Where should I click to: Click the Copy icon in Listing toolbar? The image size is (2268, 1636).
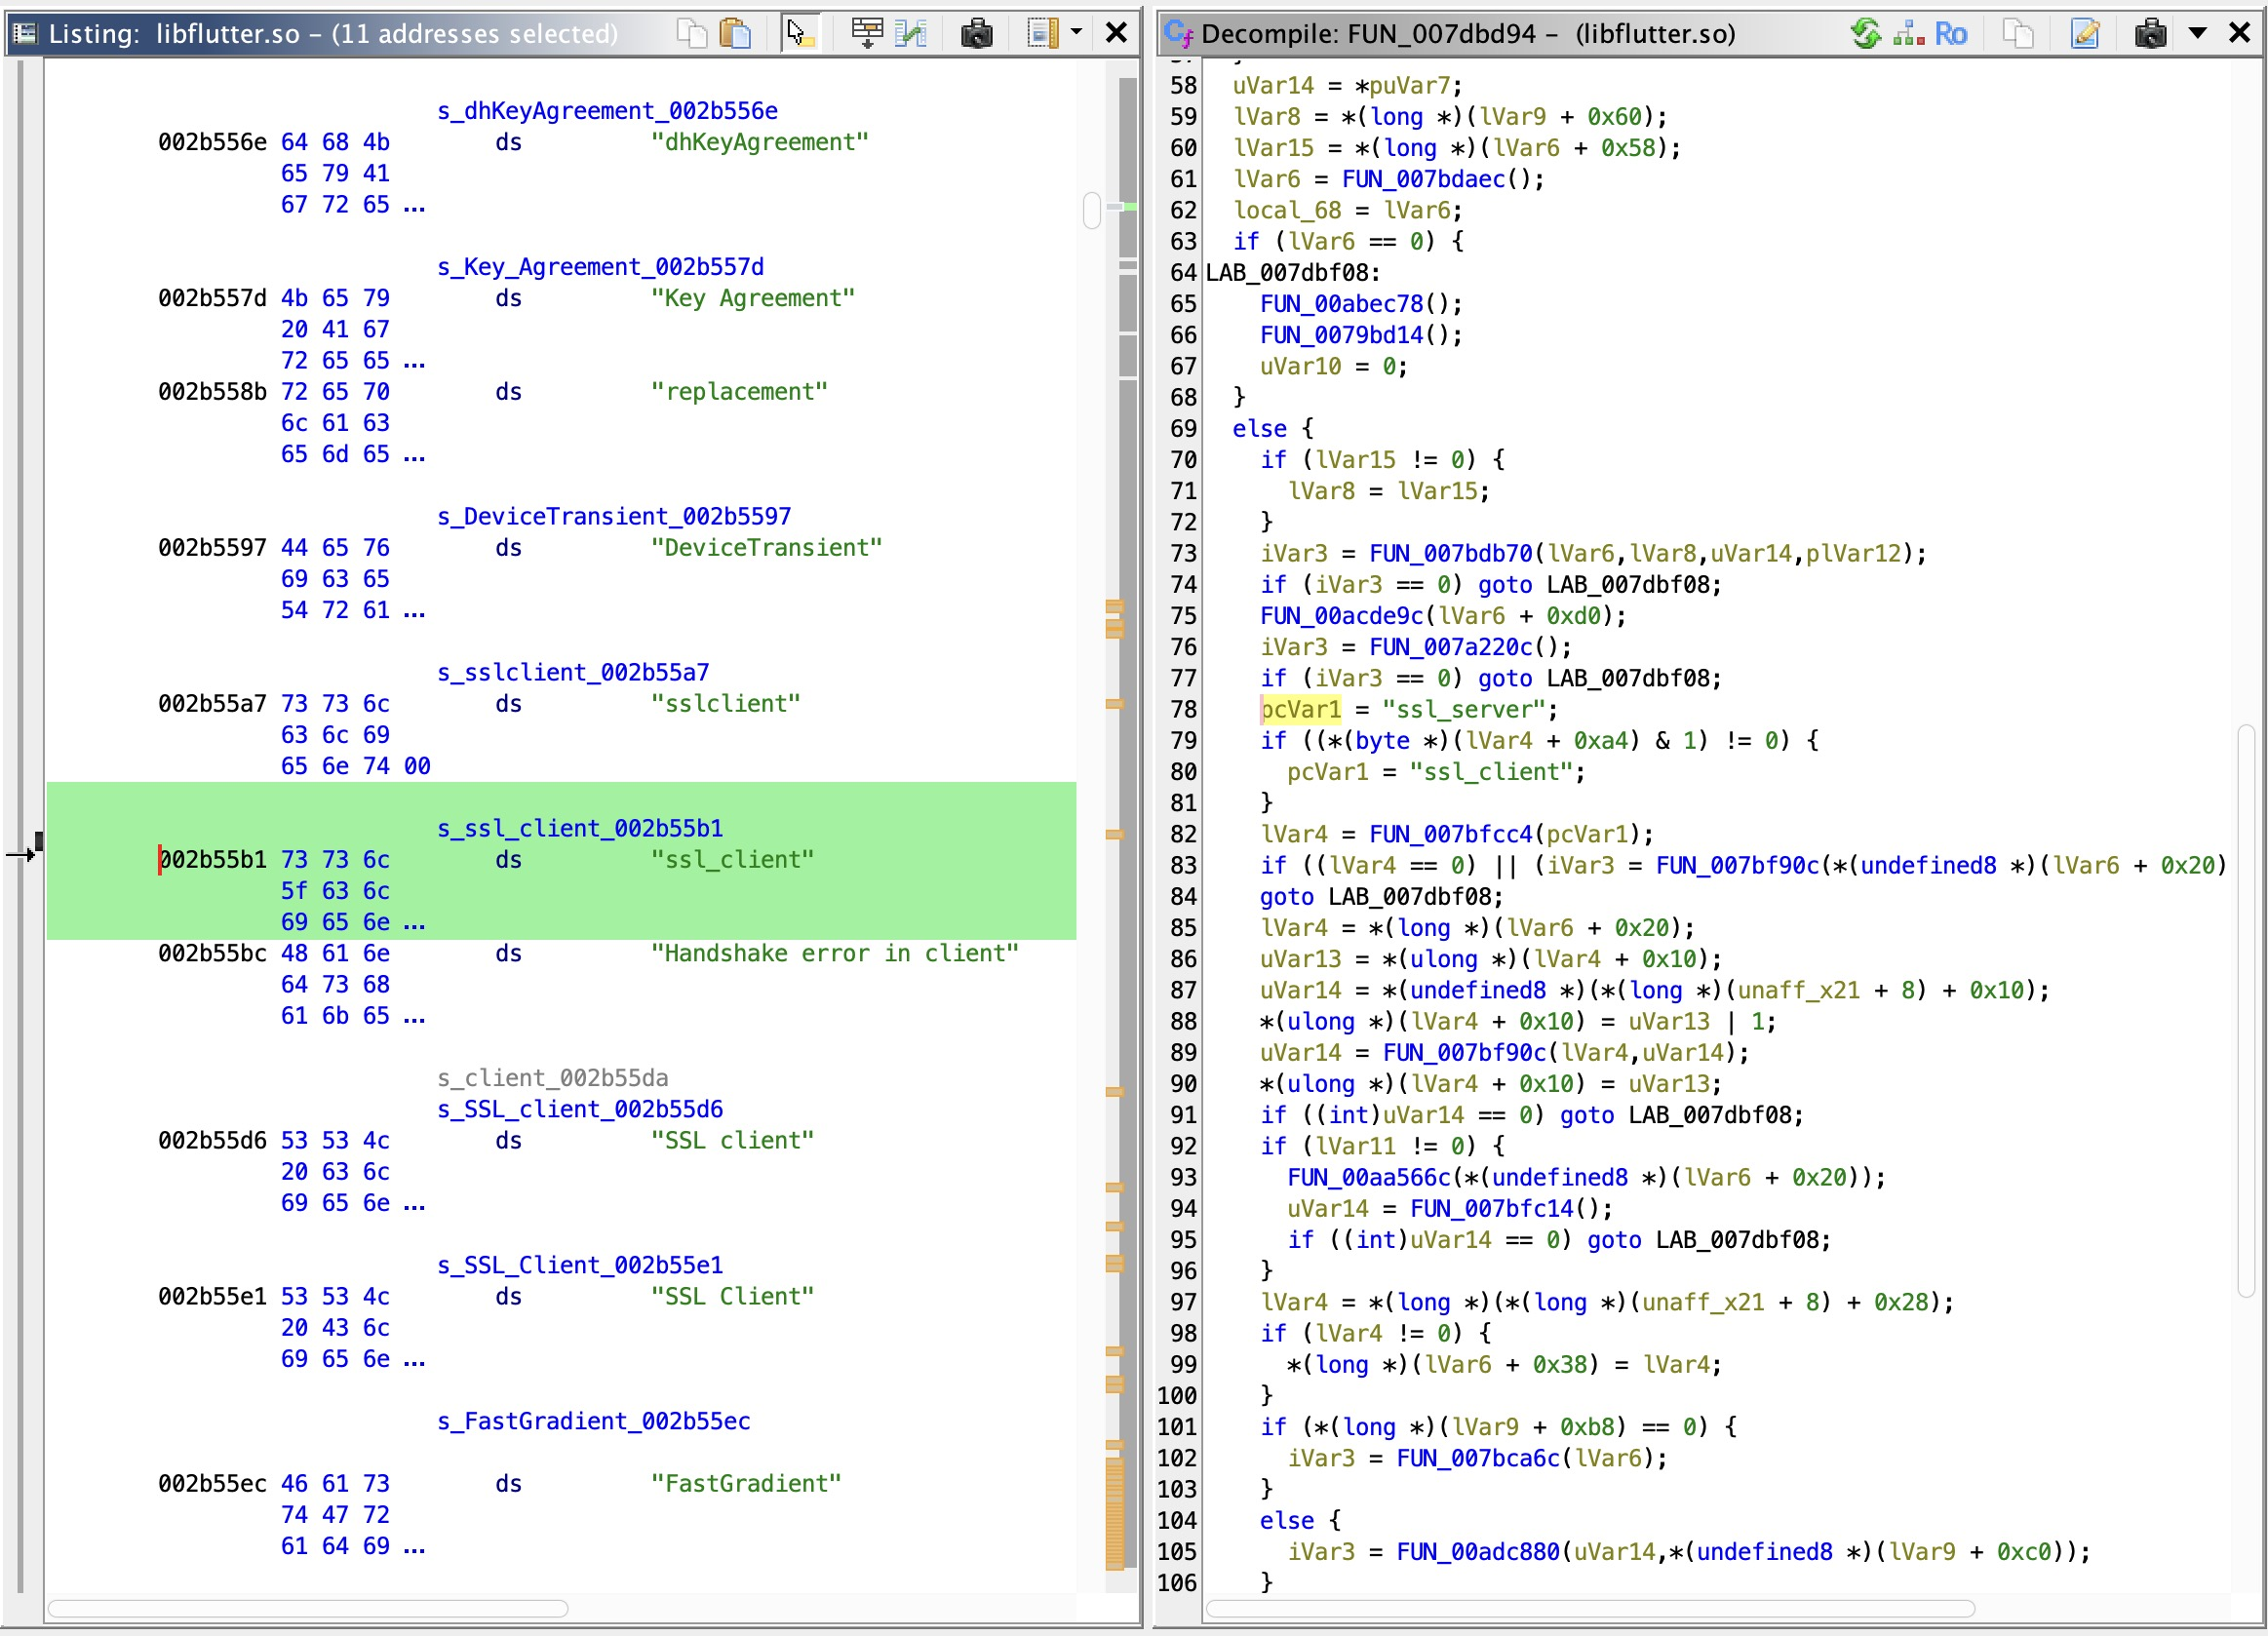pos(691,33)
